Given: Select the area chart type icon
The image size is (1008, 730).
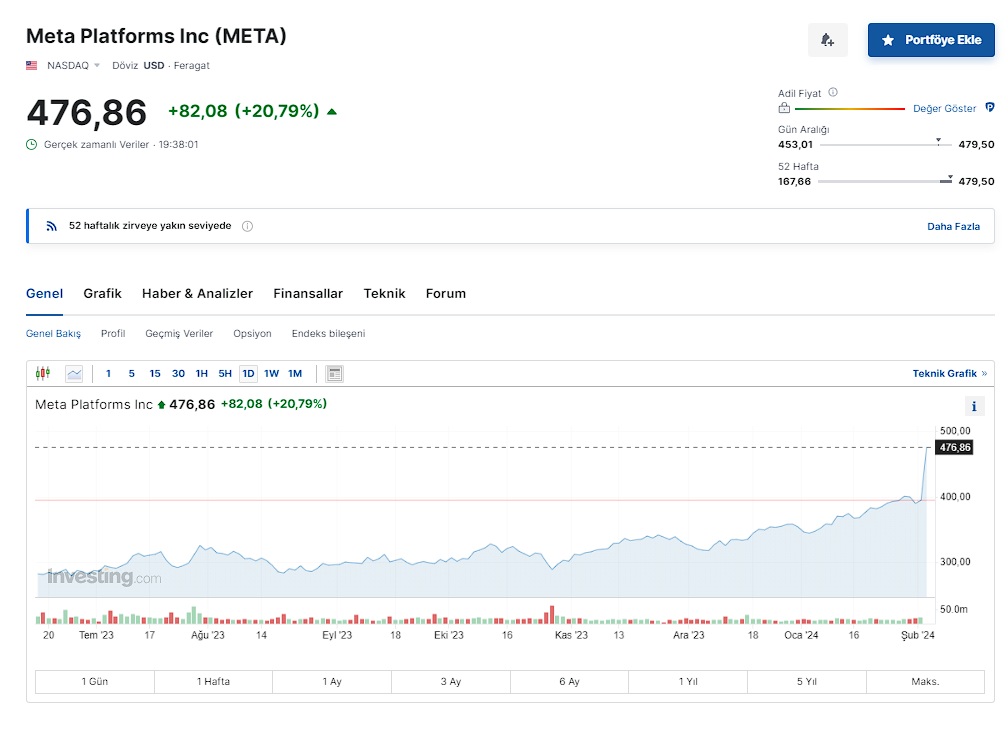Looking at the screenshot, I should tap(74, 374).
